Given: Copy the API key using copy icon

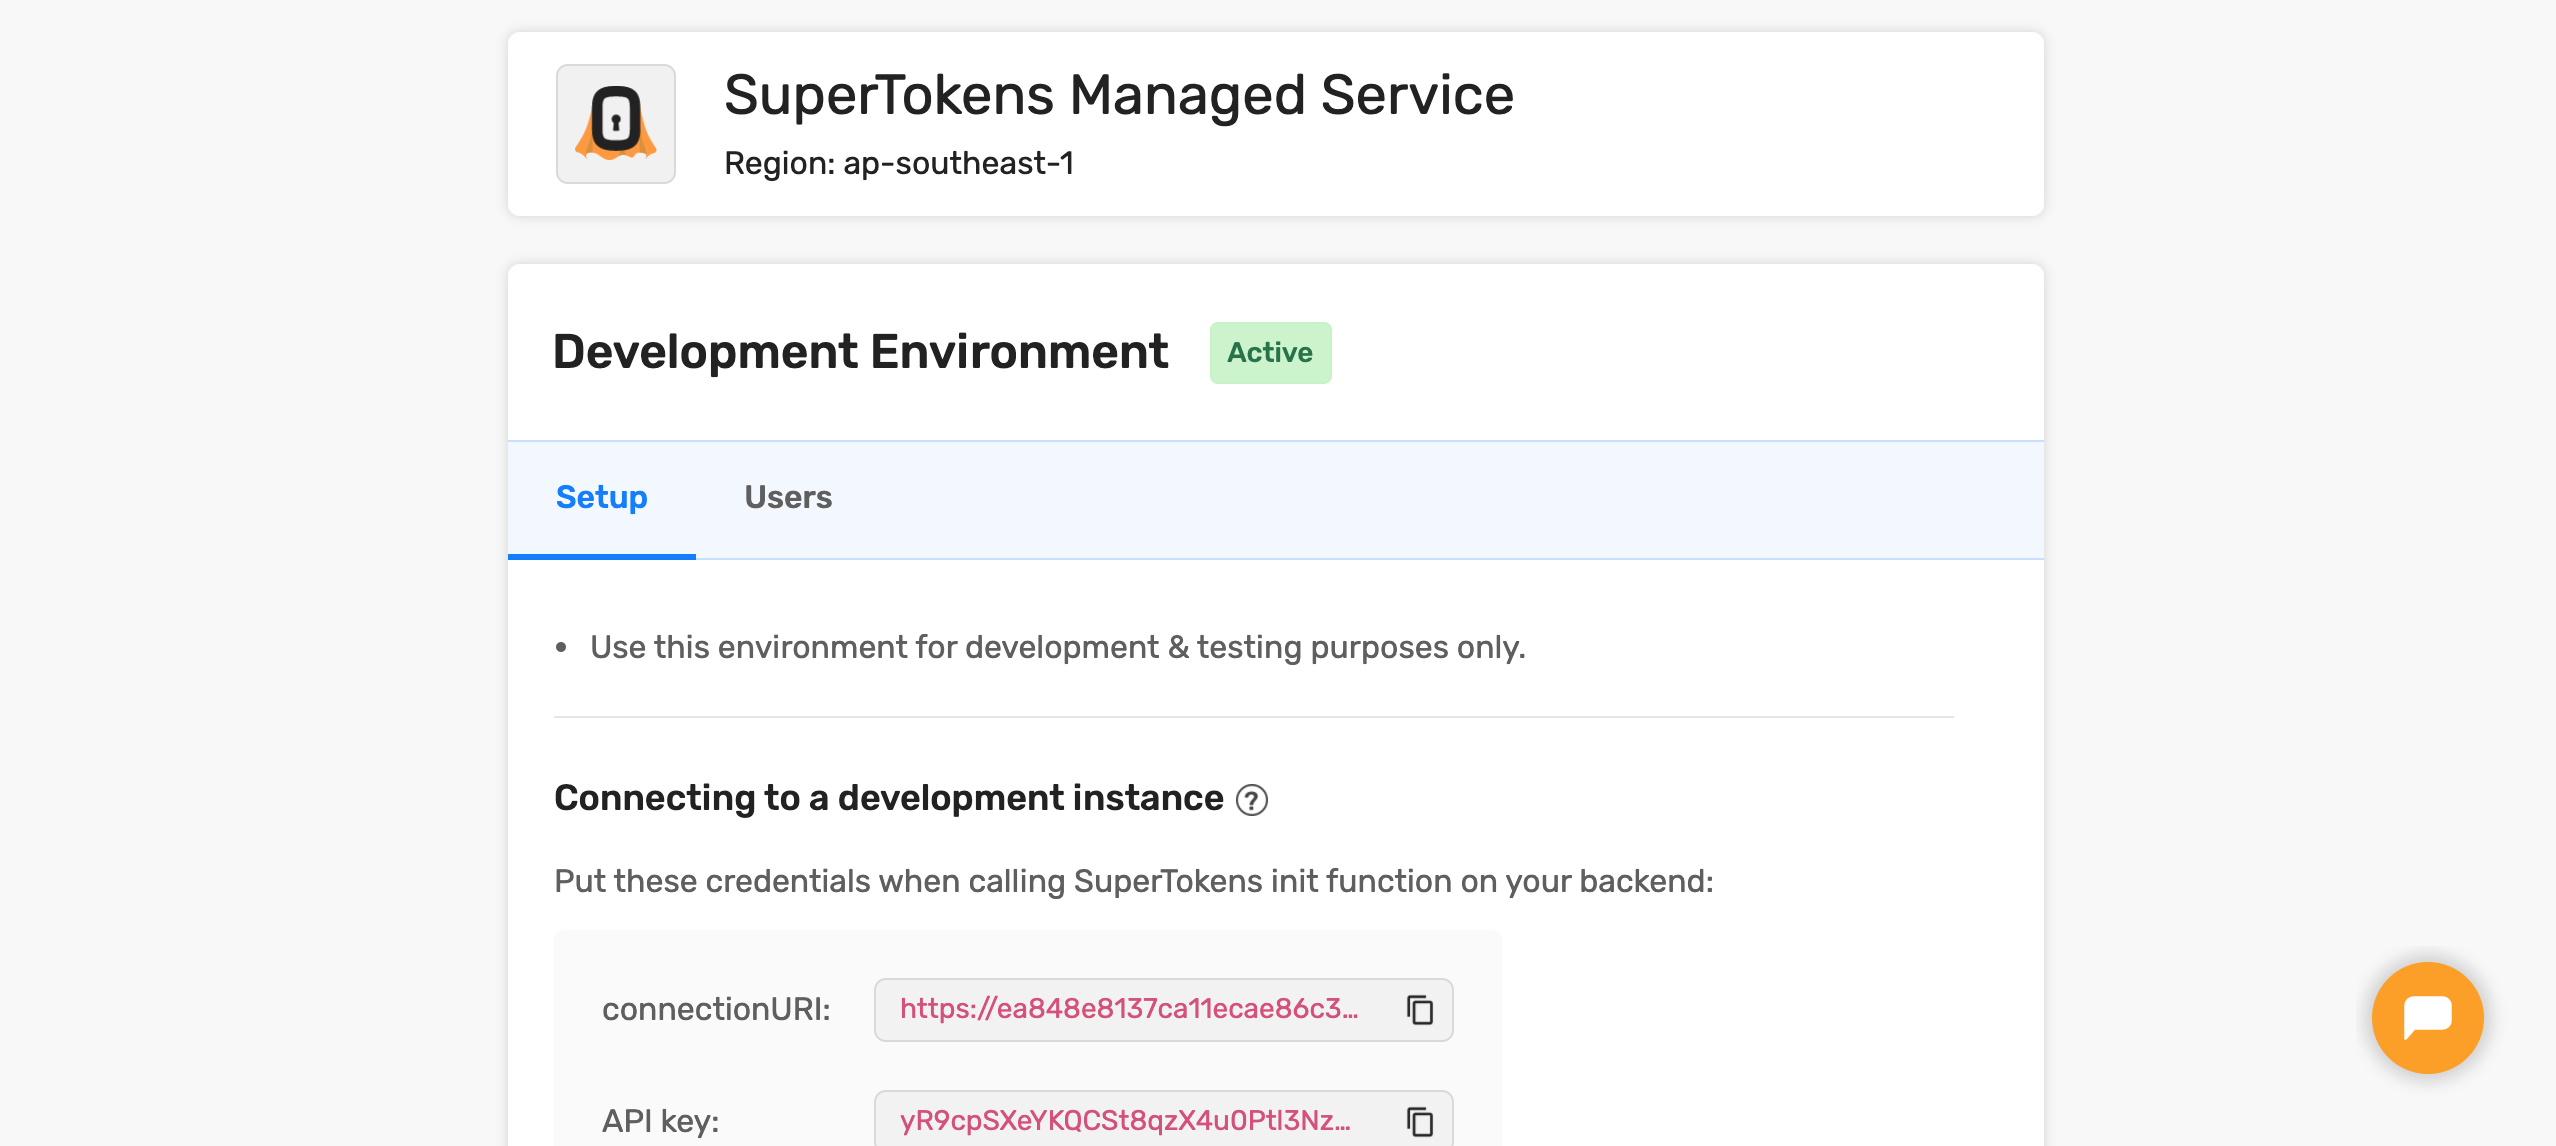Looking at the screenshot, I should point(1419,1122).
